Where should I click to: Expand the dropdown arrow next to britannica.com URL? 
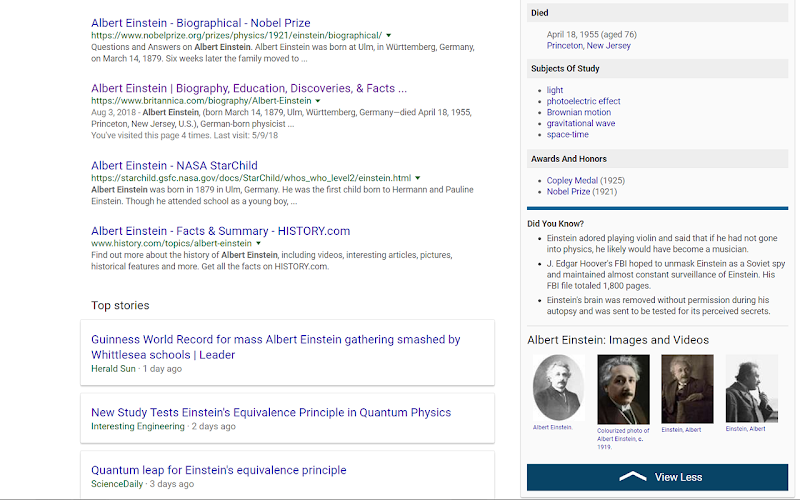(318, 101)
